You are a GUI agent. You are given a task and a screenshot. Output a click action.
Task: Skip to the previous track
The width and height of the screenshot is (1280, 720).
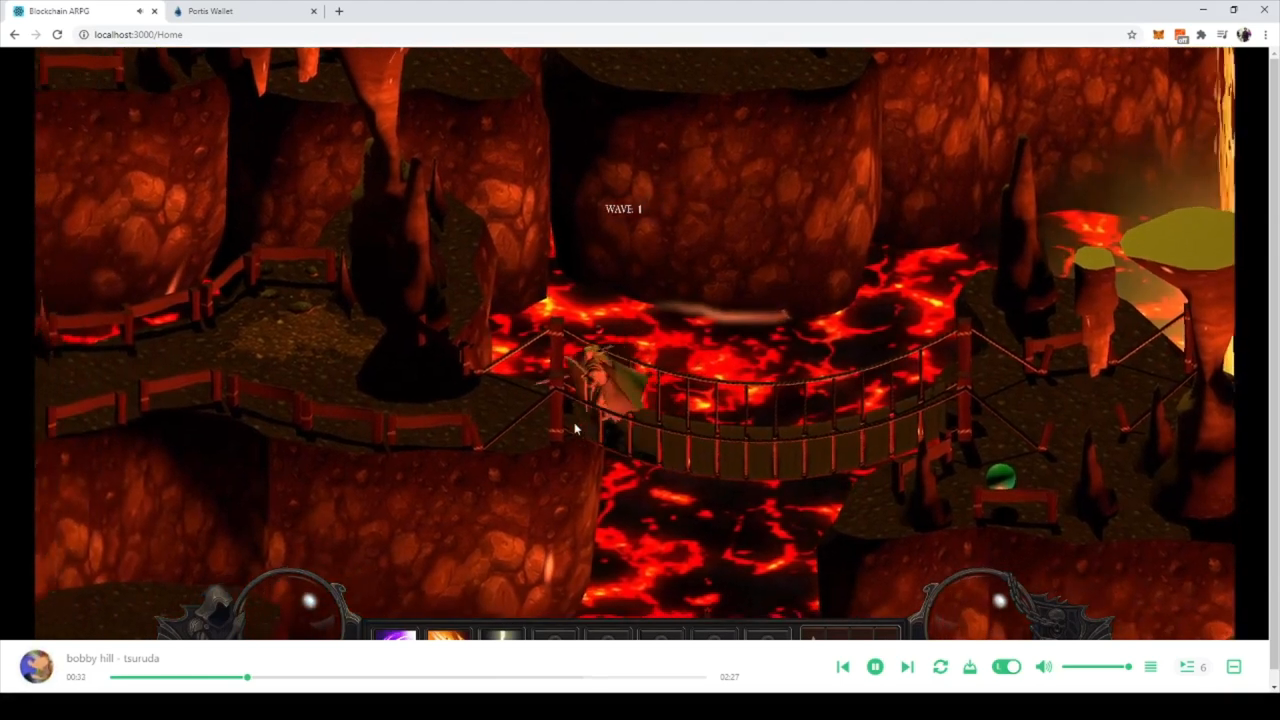843,667
